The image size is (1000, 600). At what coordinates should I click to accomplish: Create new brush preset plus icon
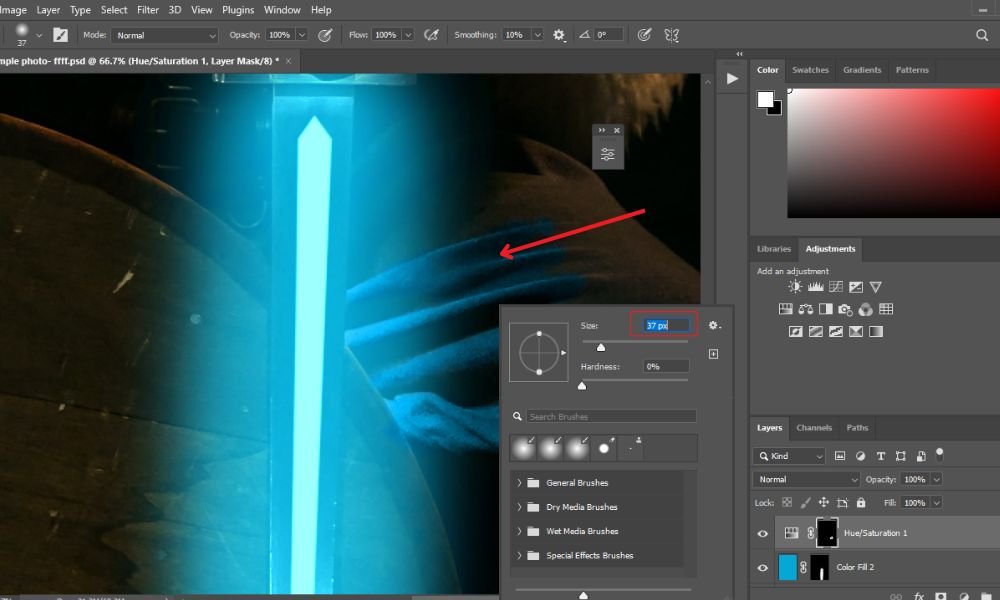(714, 354)
